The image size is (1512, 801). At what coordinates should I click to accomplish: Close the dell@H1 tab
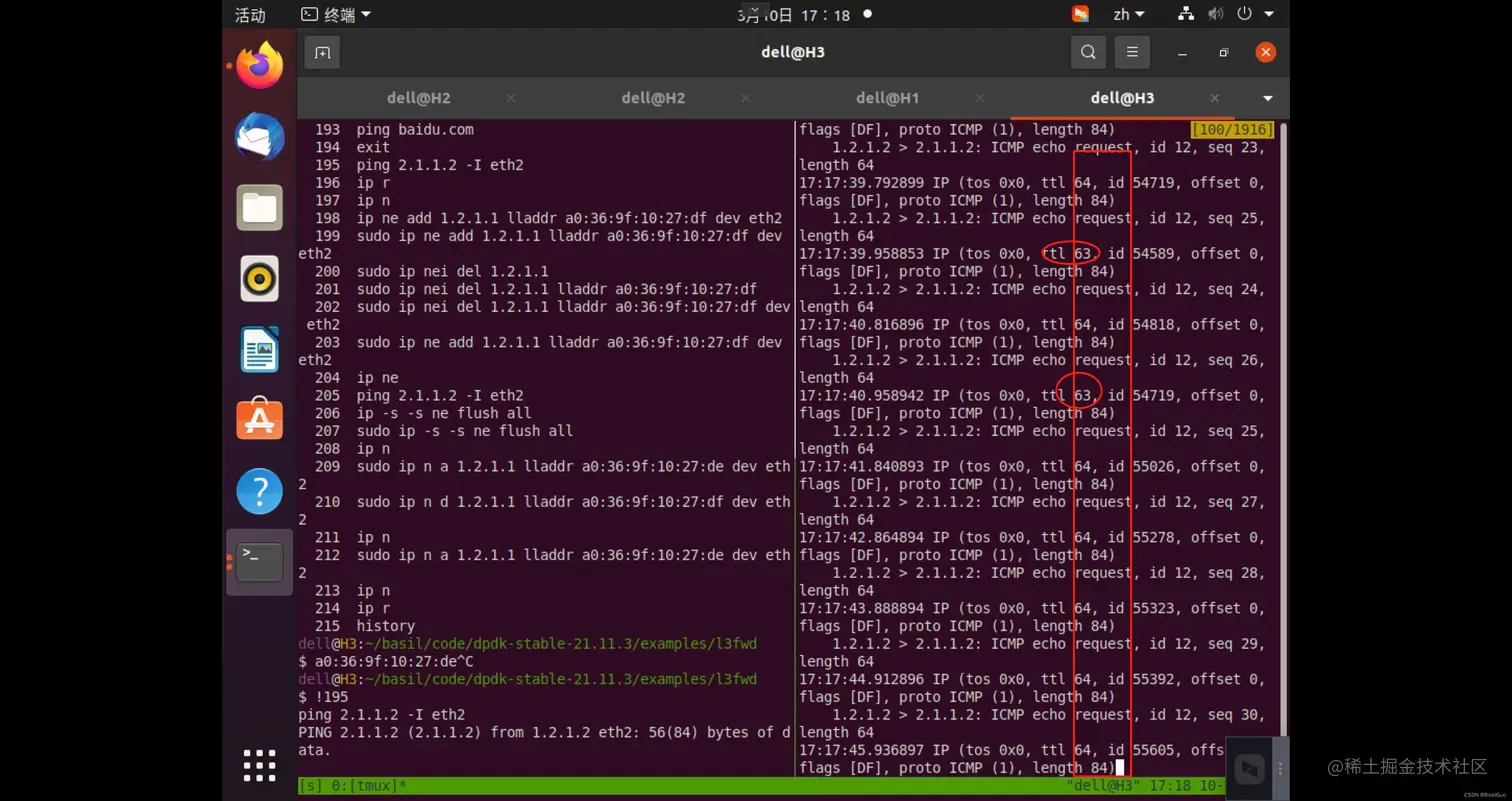point(979,98)
